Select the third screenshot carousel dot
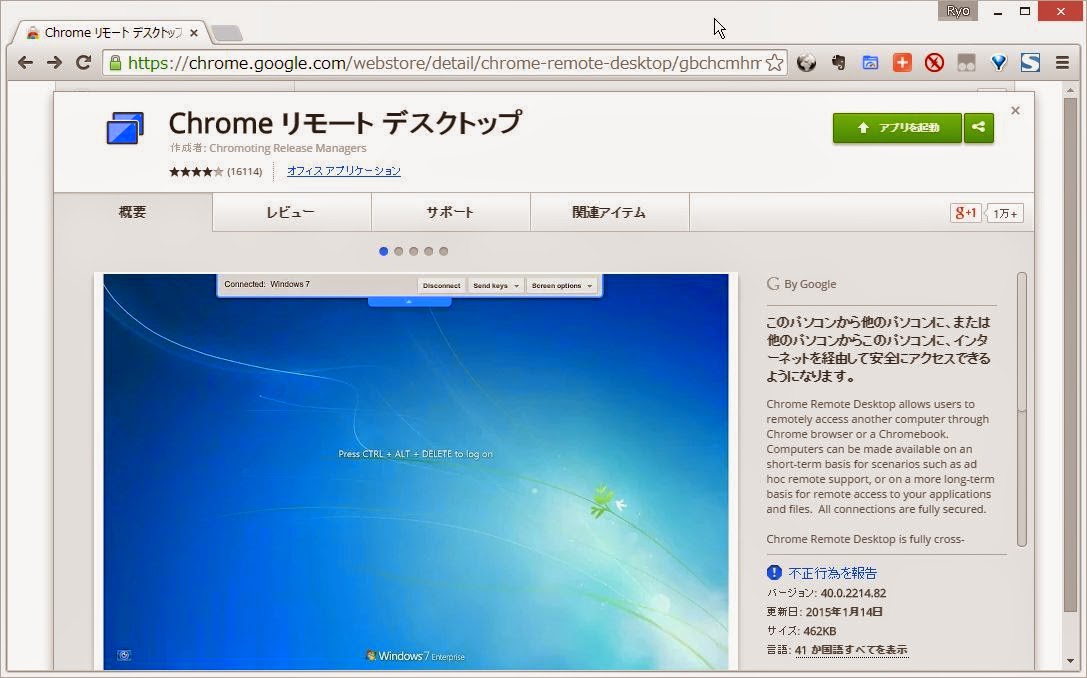This screenshot has height=678, width=1087. coord(414,252)
